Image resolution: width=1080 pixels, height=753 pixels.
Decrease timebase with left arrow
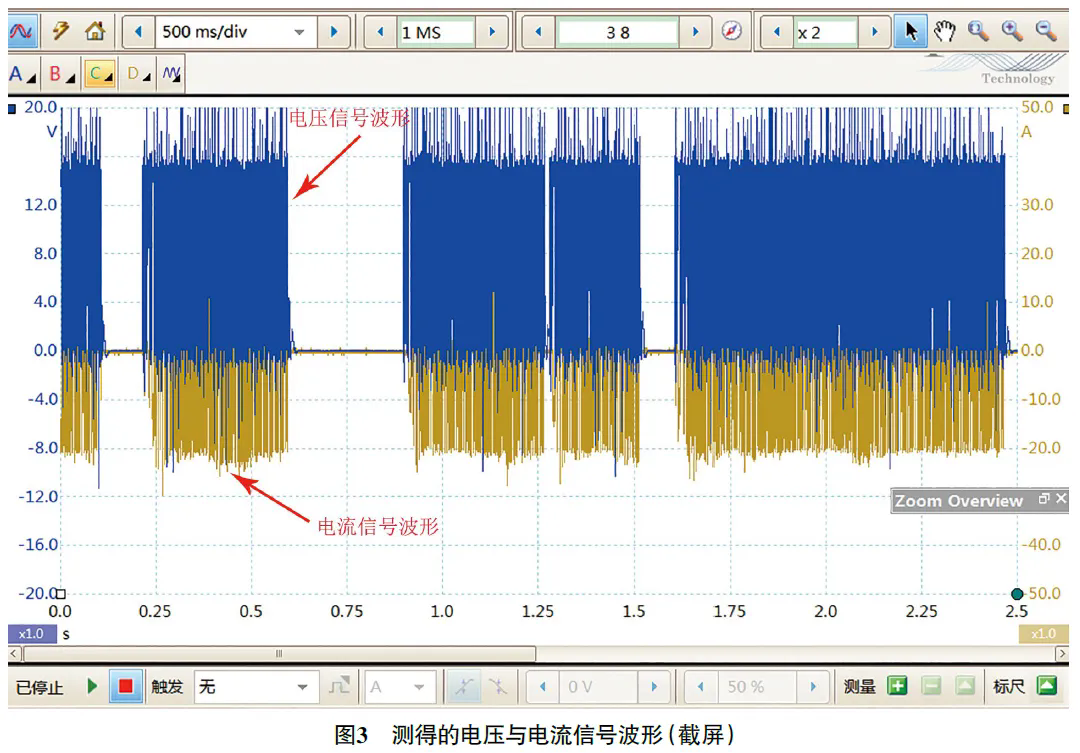click(138, 32)
